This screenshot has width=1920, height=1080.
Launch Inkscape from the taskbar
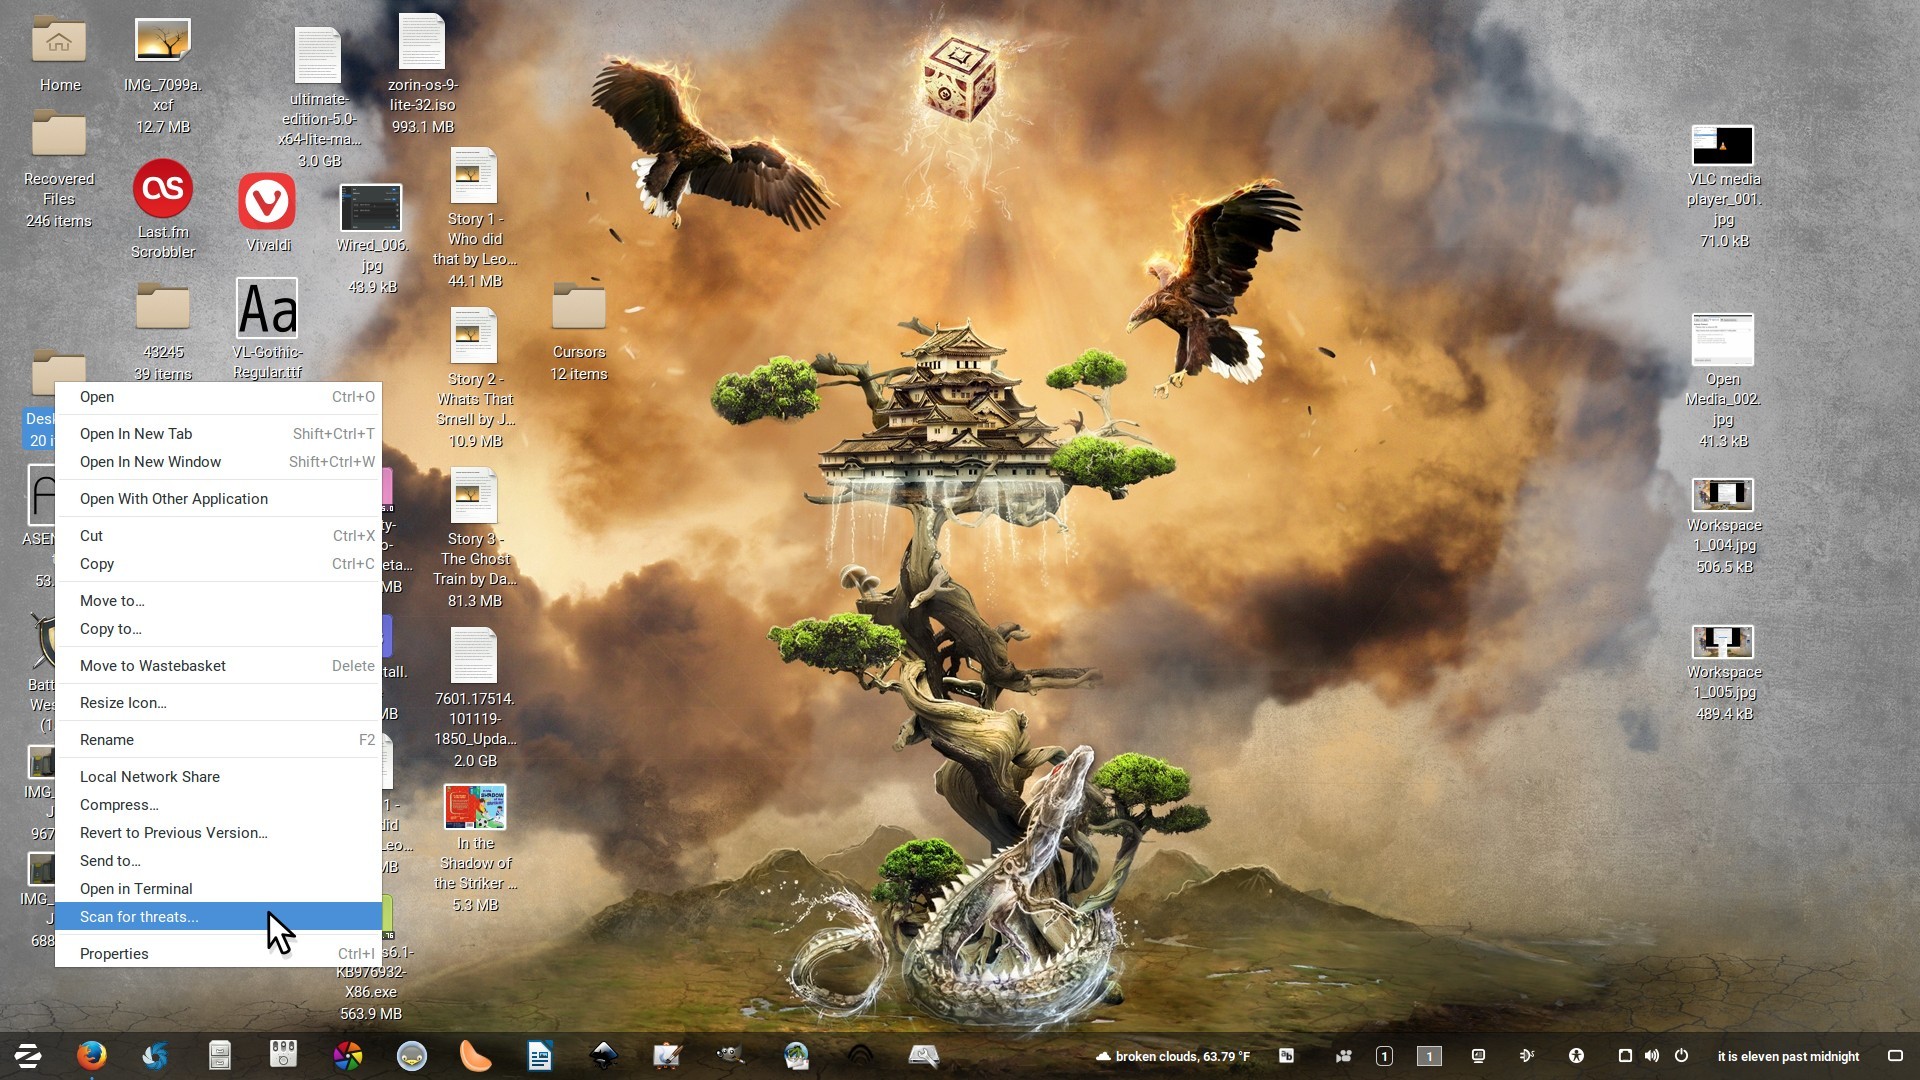(x=604, y=1055)
